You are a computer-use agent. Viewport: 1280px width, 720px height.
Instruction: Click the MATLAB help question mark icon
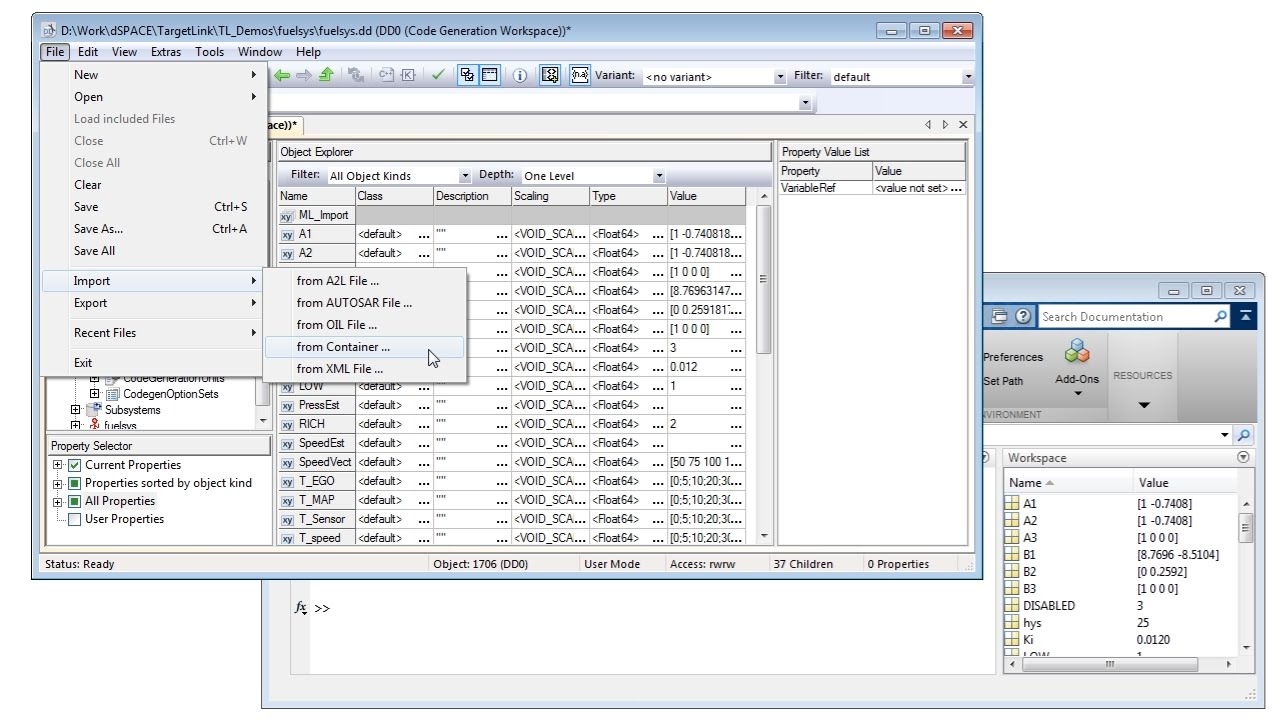tap(1023, 316)
